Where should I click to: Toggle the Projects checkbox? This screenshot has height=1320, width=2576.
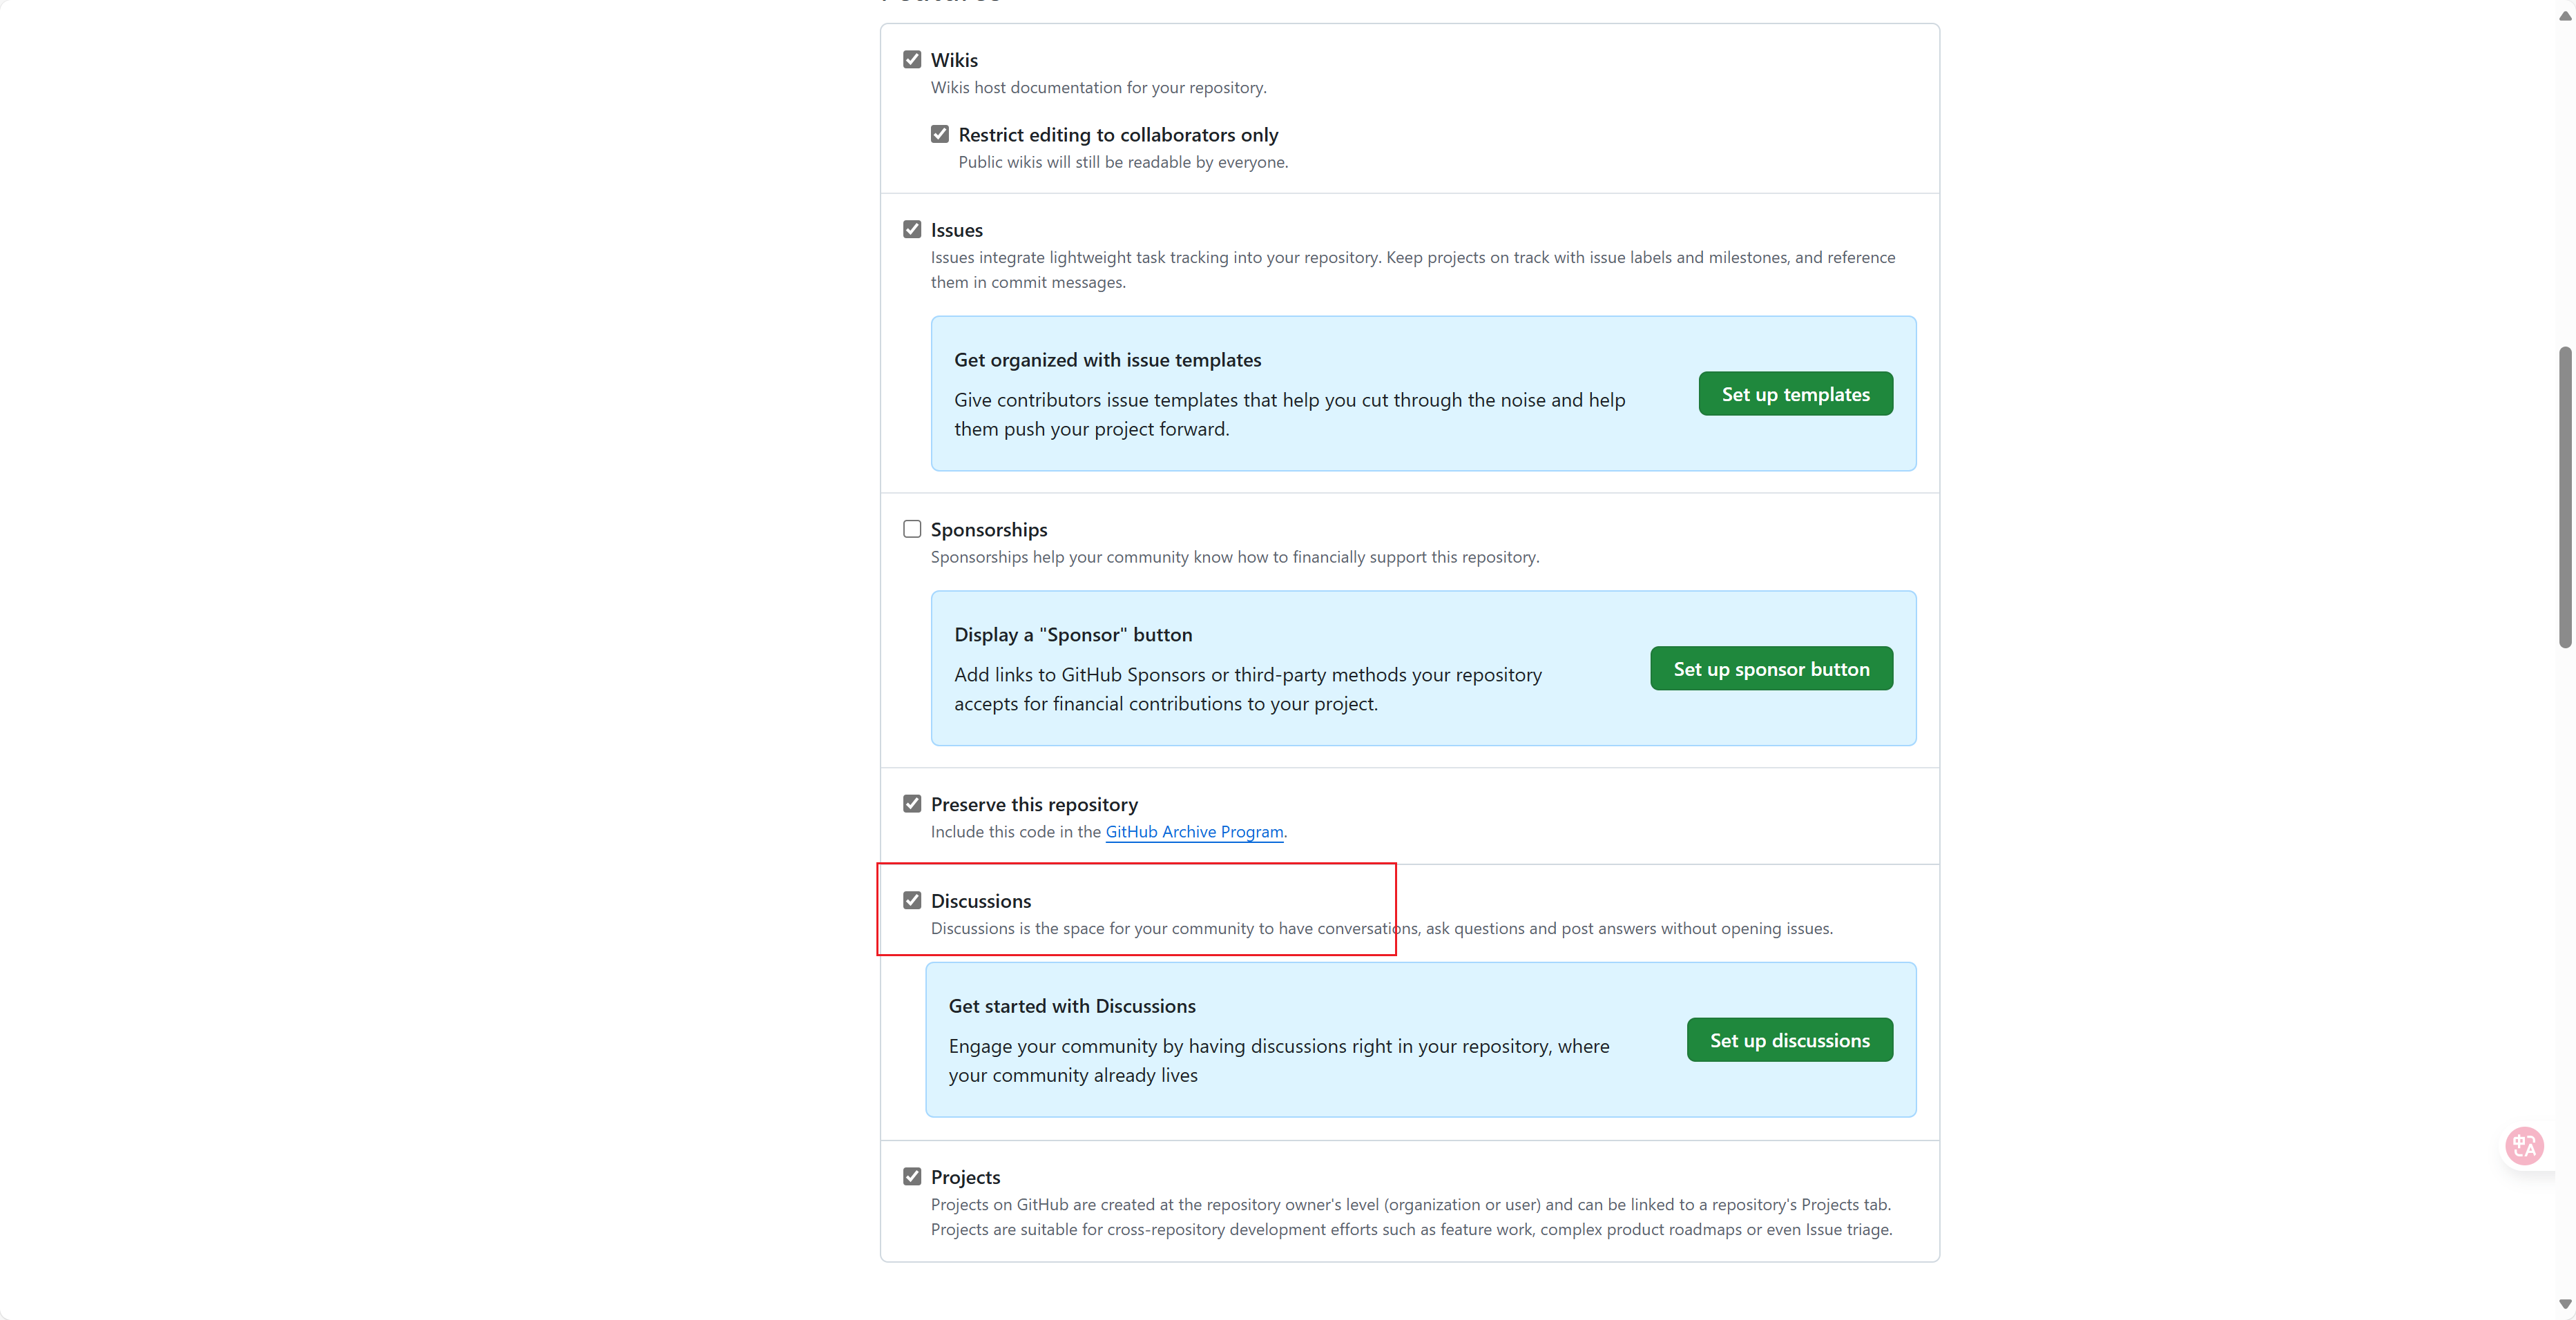pos(912,1177)
